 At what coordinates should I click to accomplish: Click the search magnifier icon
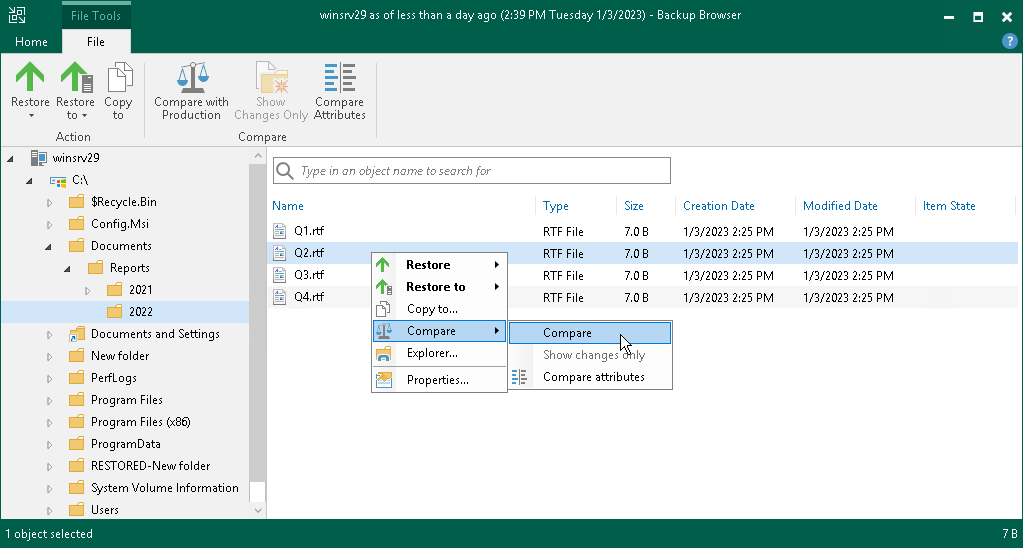[x=284, y=171]
